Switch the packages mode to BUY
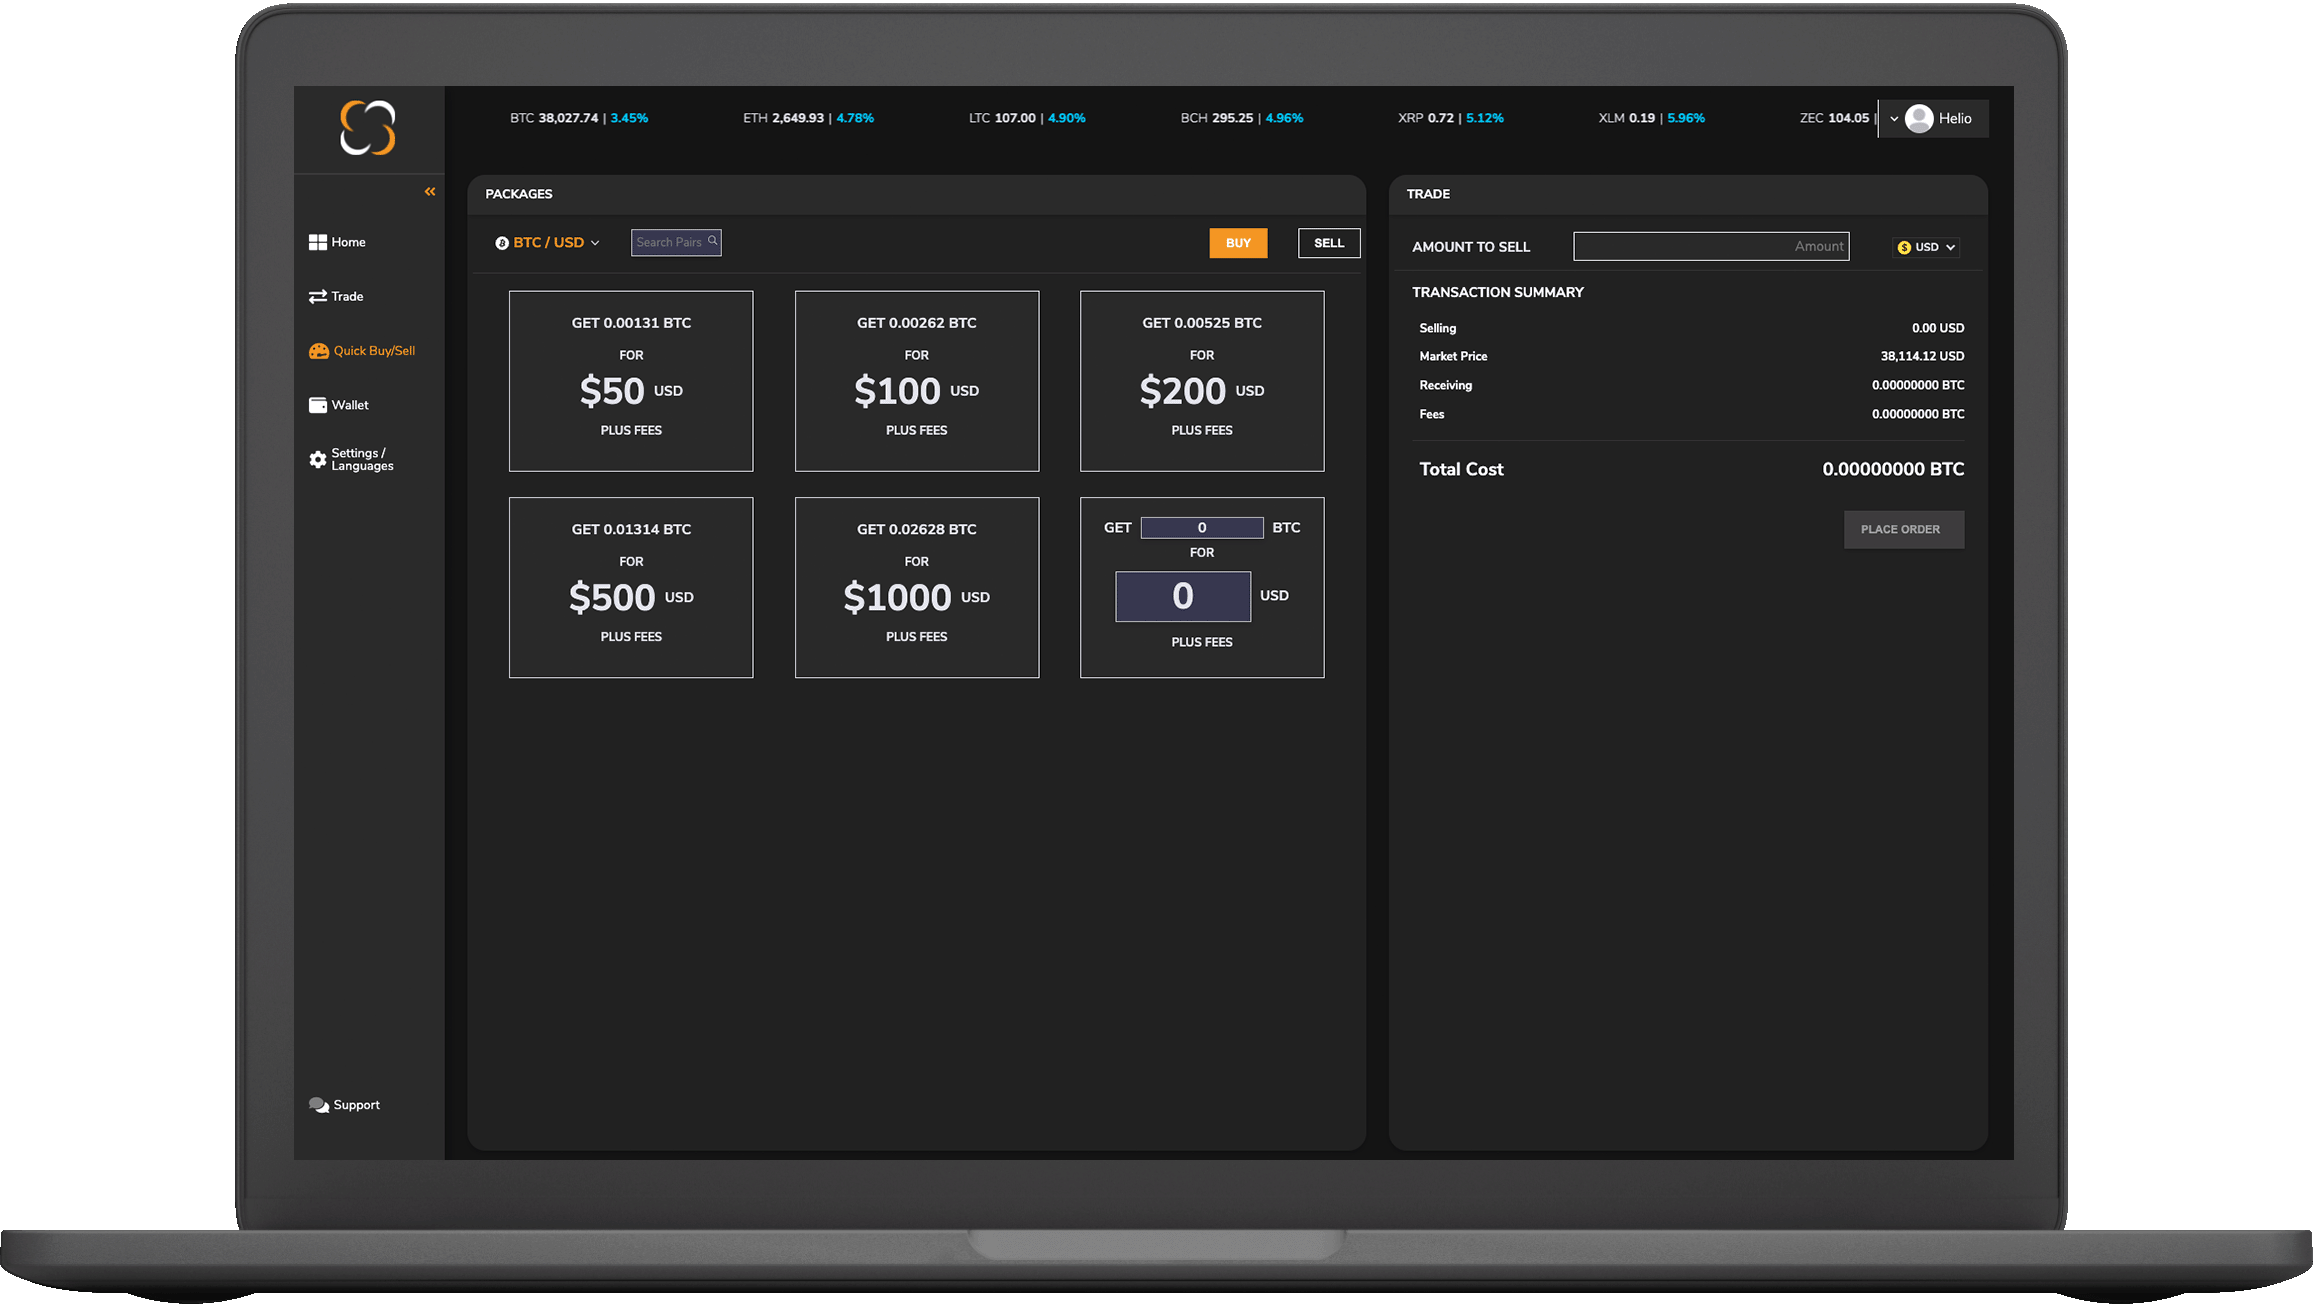Viewport: 2322px width, 1306px height. point(1238,243)
